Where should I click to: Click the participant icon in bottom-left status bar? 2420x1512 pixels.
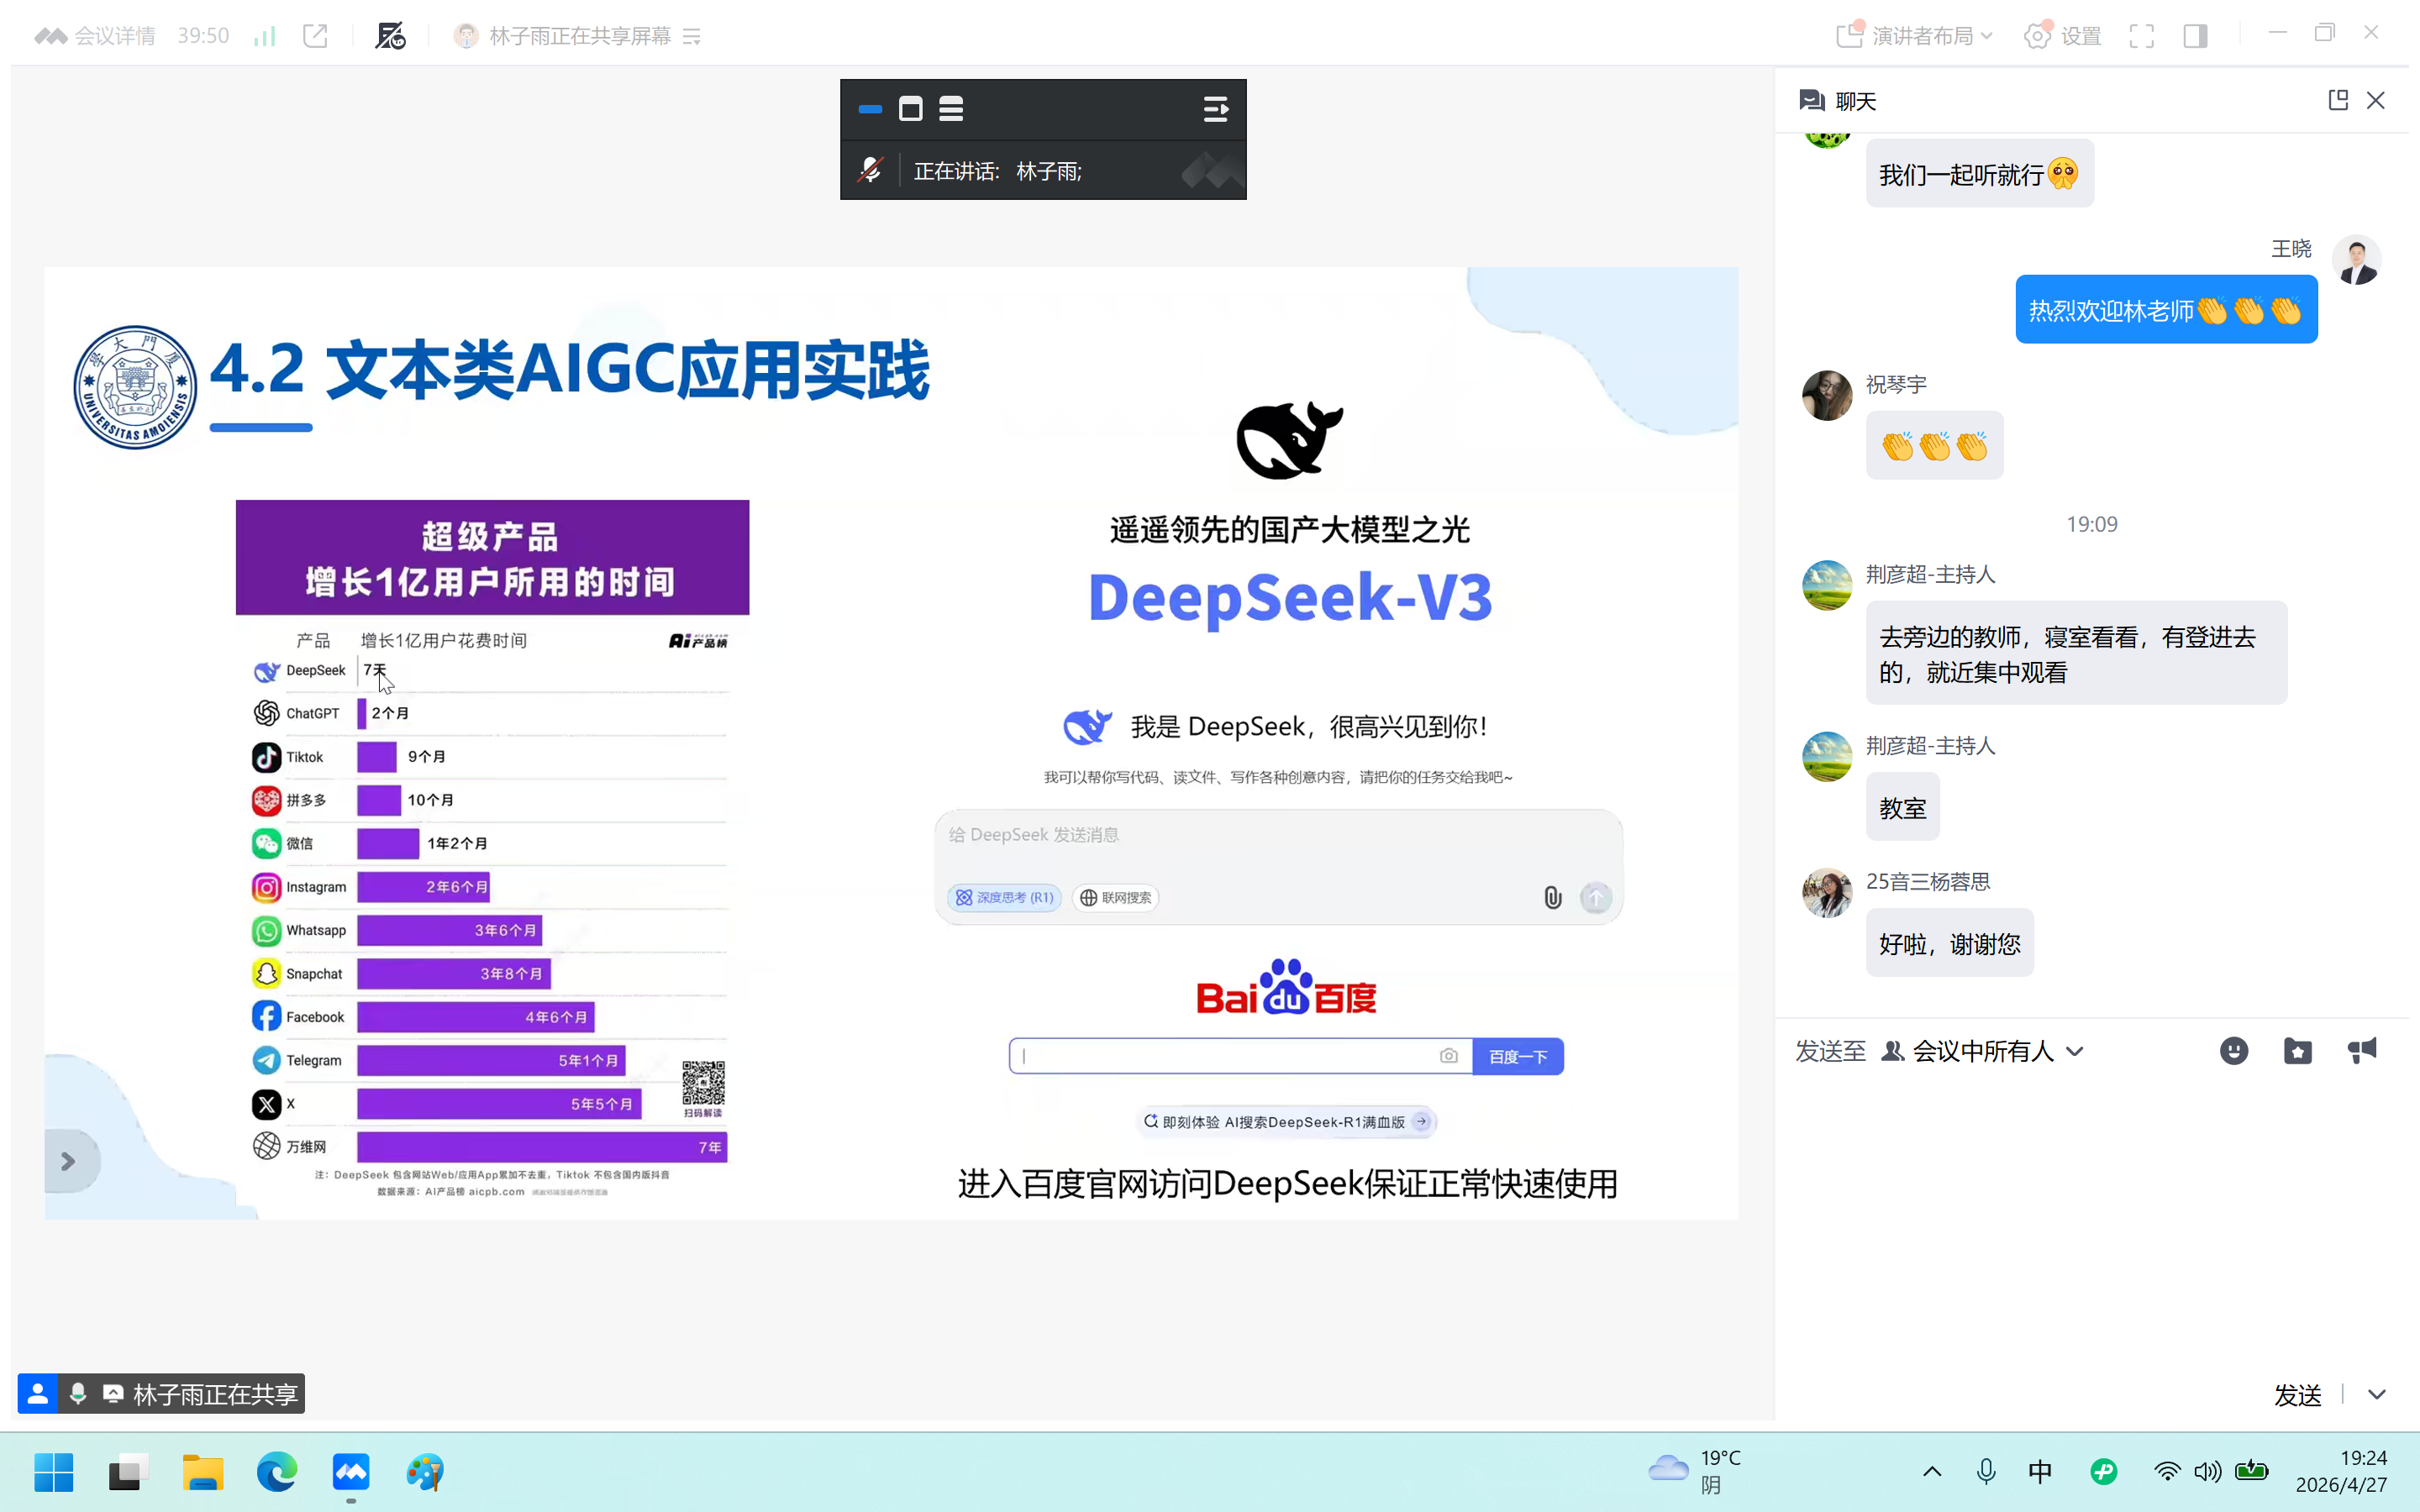coord(38,1394)
